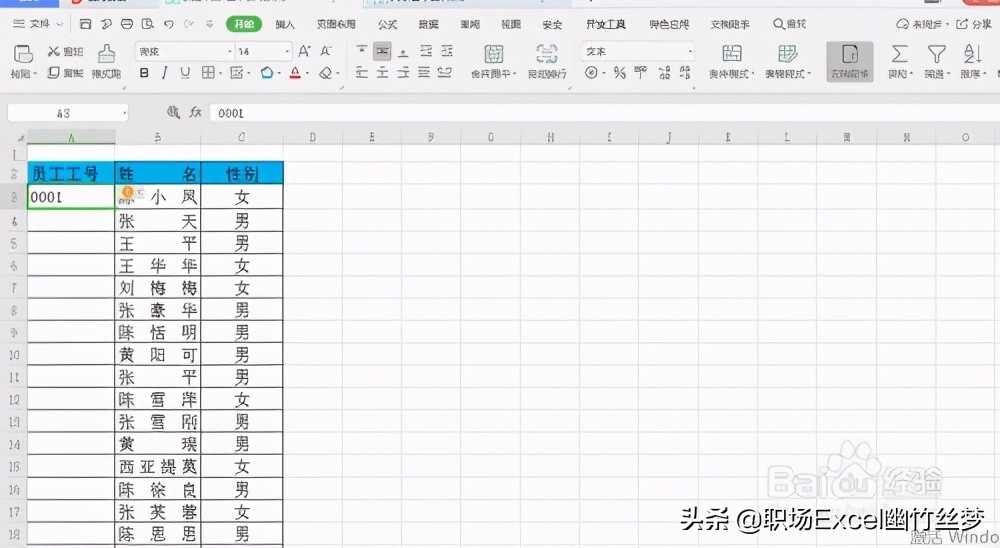Click the Filter funnel icon
Viewport: 1000px width, 548px height.
936,54
